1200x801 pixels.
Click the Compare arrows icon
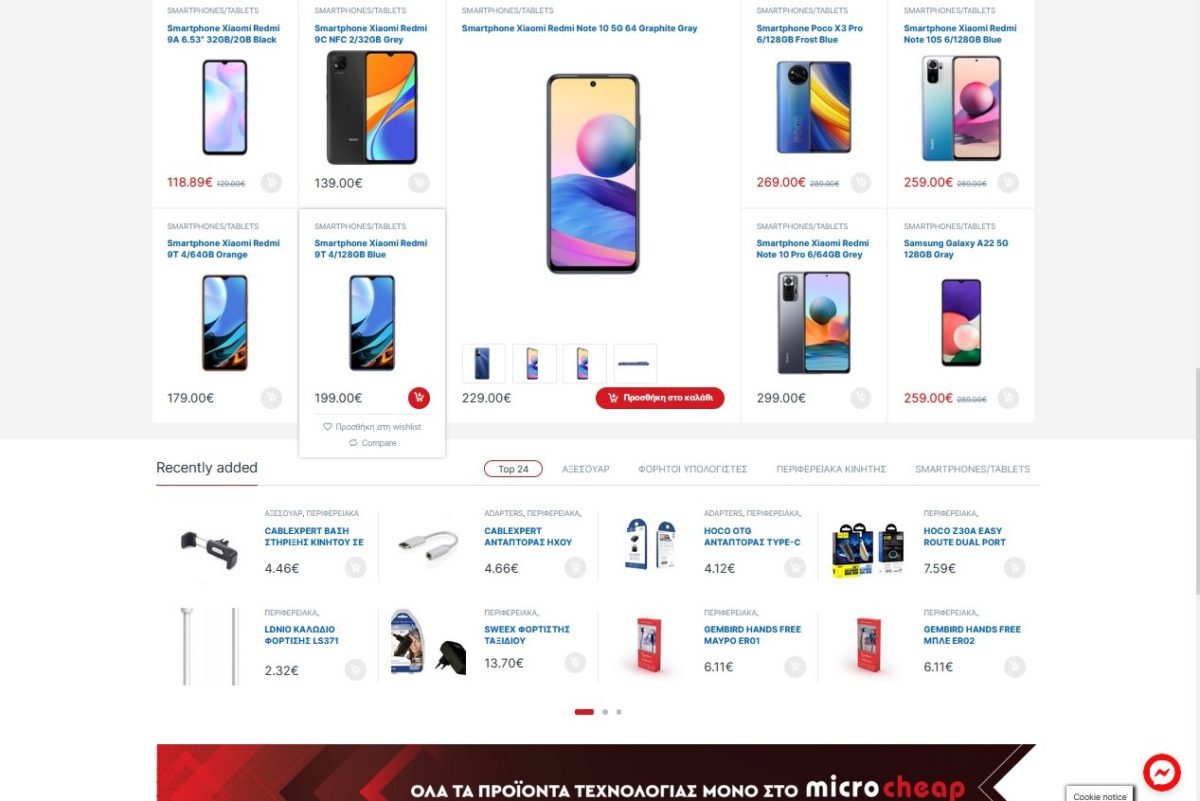click(x=353, y=443)
